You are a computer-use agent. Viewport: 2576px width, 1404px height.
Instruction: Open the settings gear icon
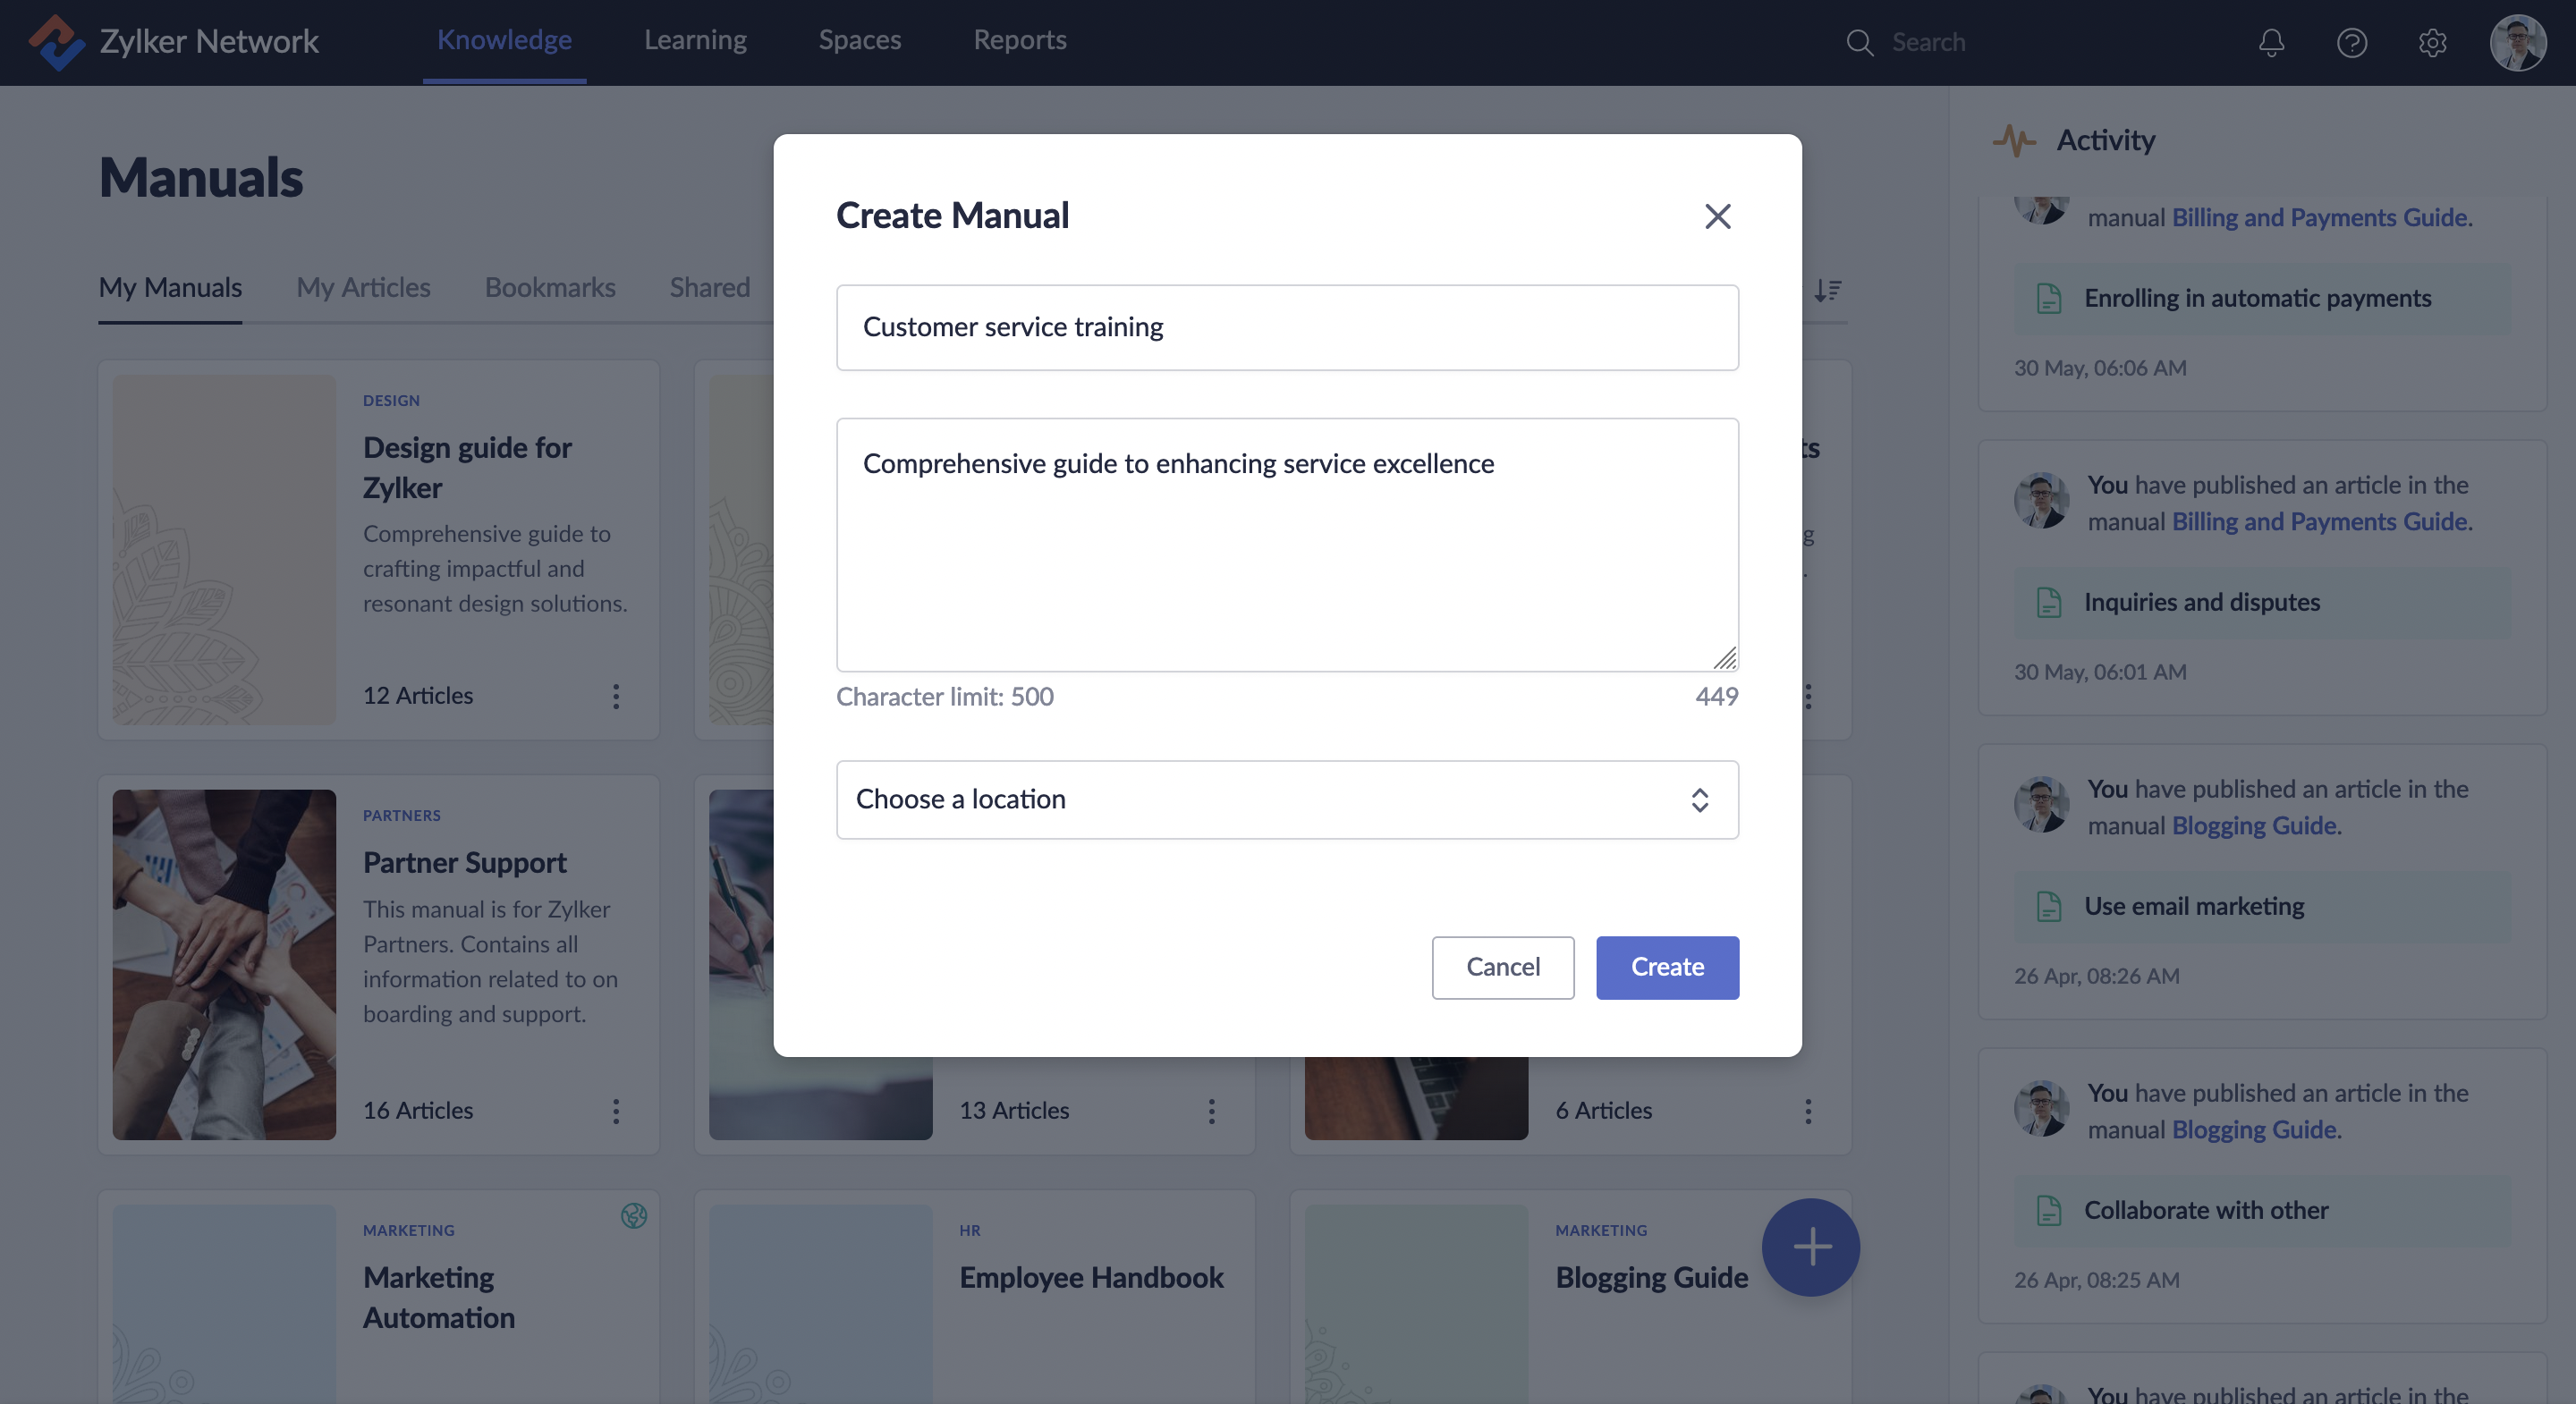[x=2432, y=42]
